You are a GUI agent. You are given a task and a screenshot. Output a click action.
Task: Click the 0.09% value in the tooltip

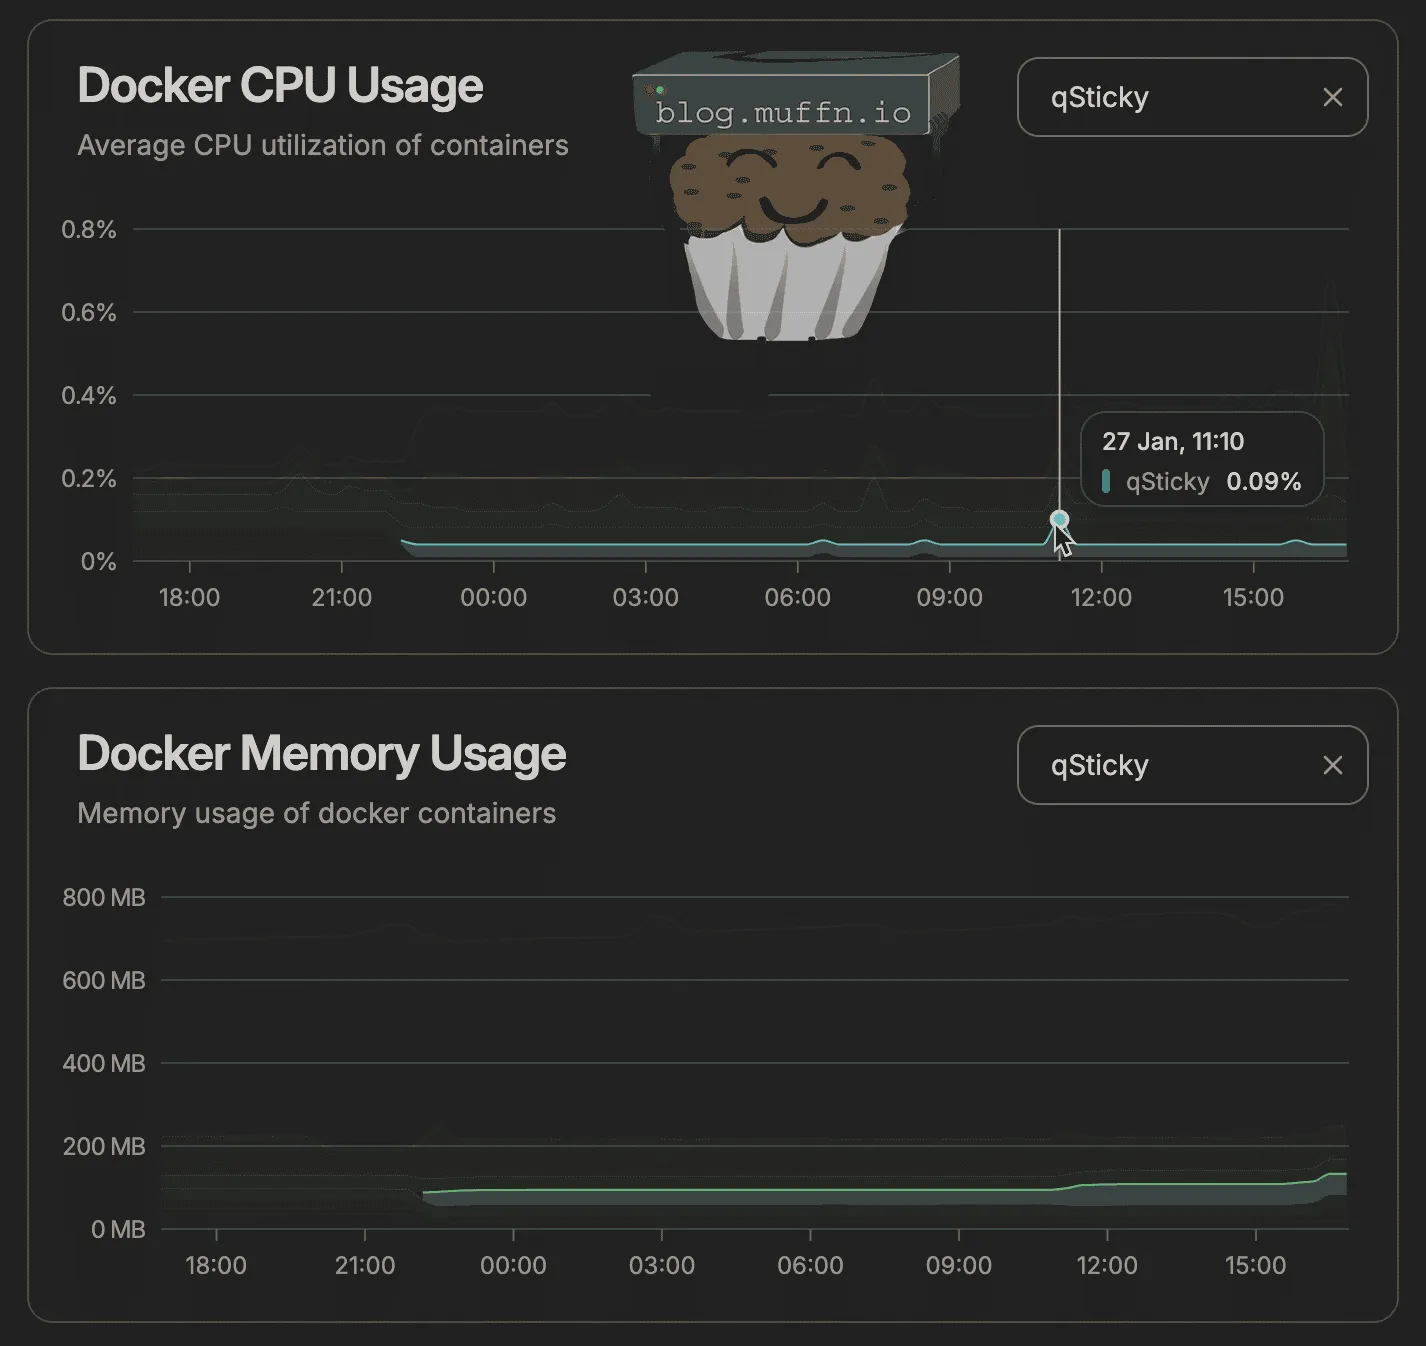tap(1263, 481)
